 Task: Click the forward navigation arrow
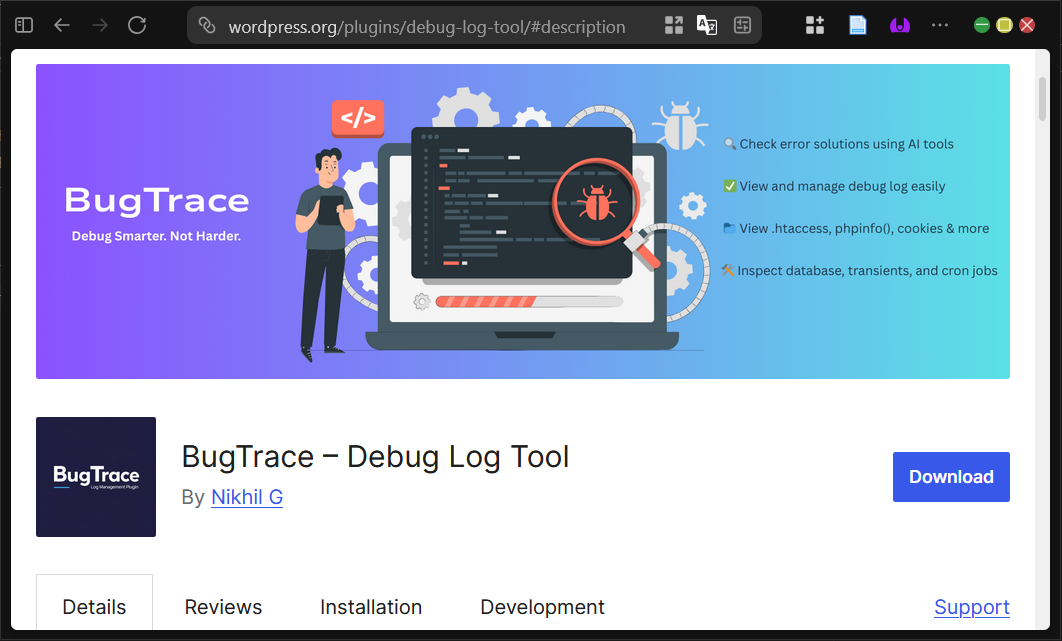100,26
